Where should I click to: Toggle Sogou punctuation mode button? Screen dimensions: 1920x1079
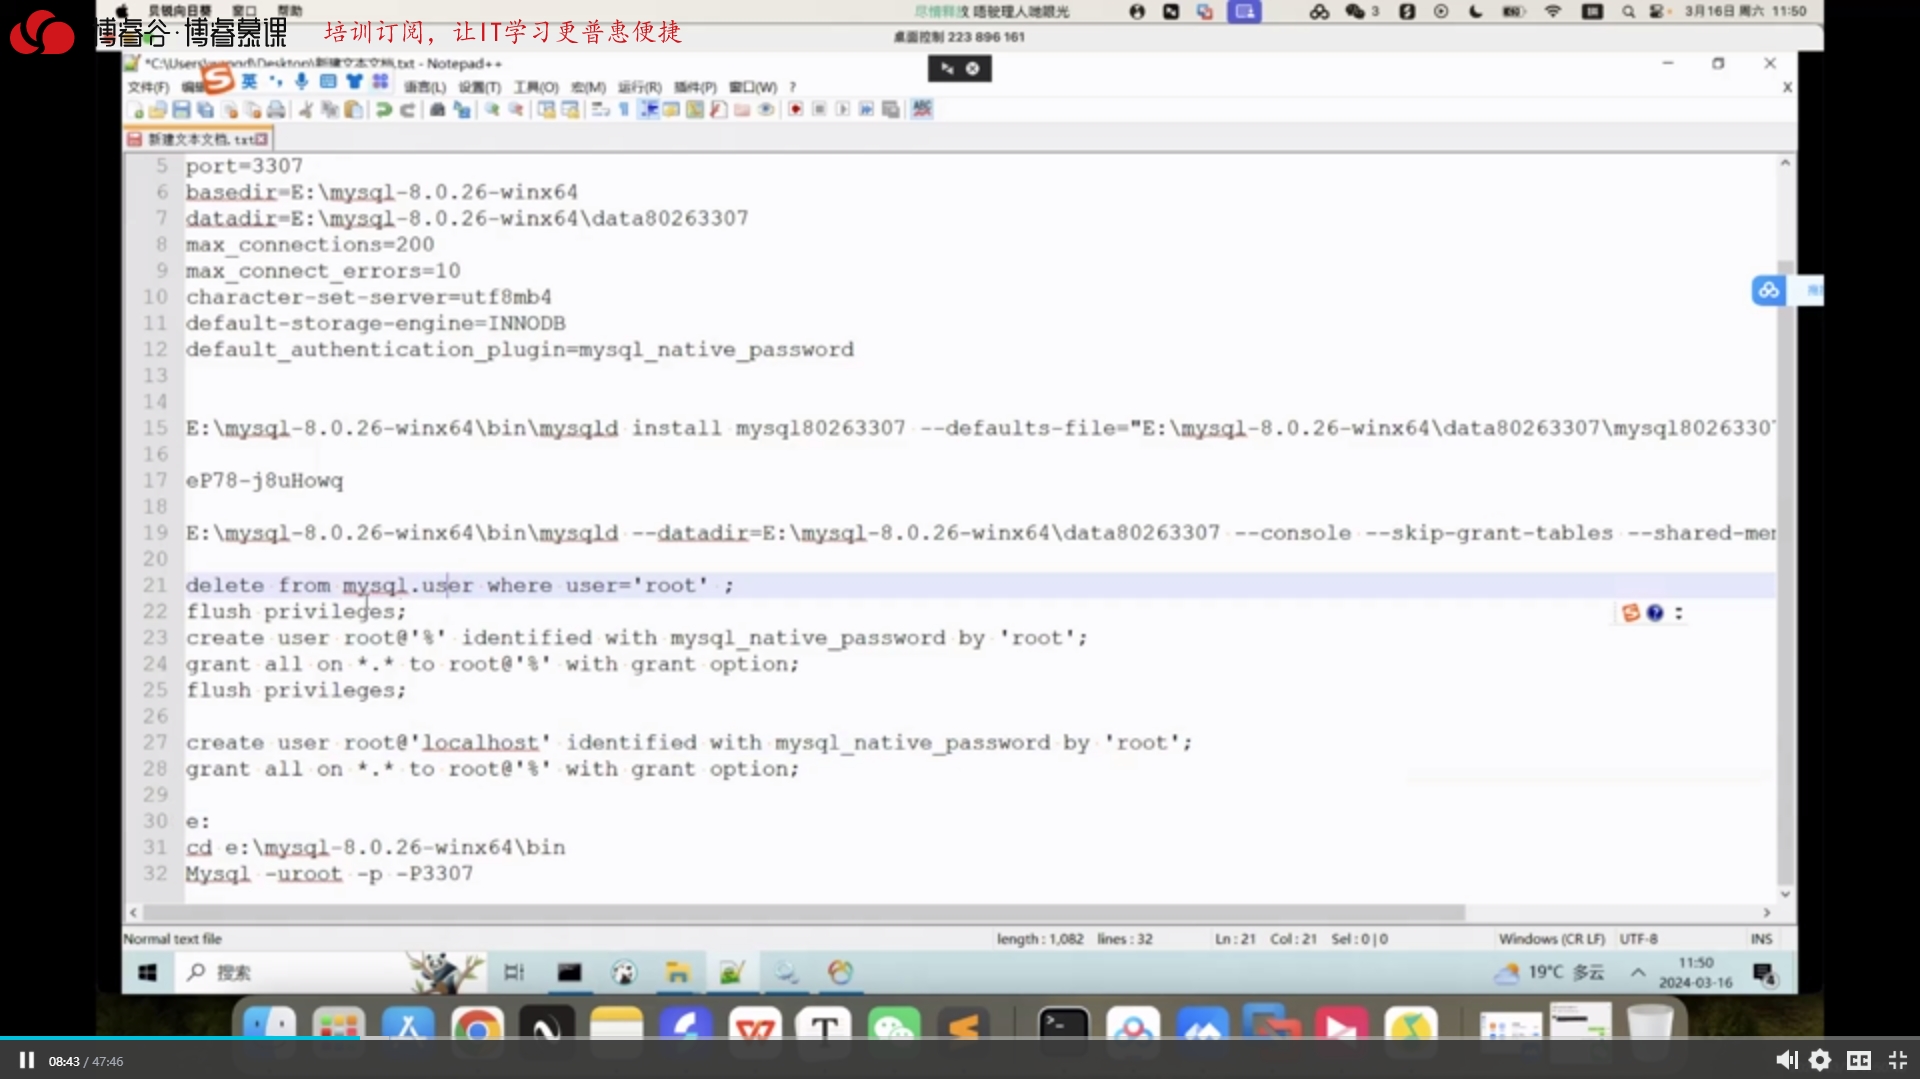point(275,81)
